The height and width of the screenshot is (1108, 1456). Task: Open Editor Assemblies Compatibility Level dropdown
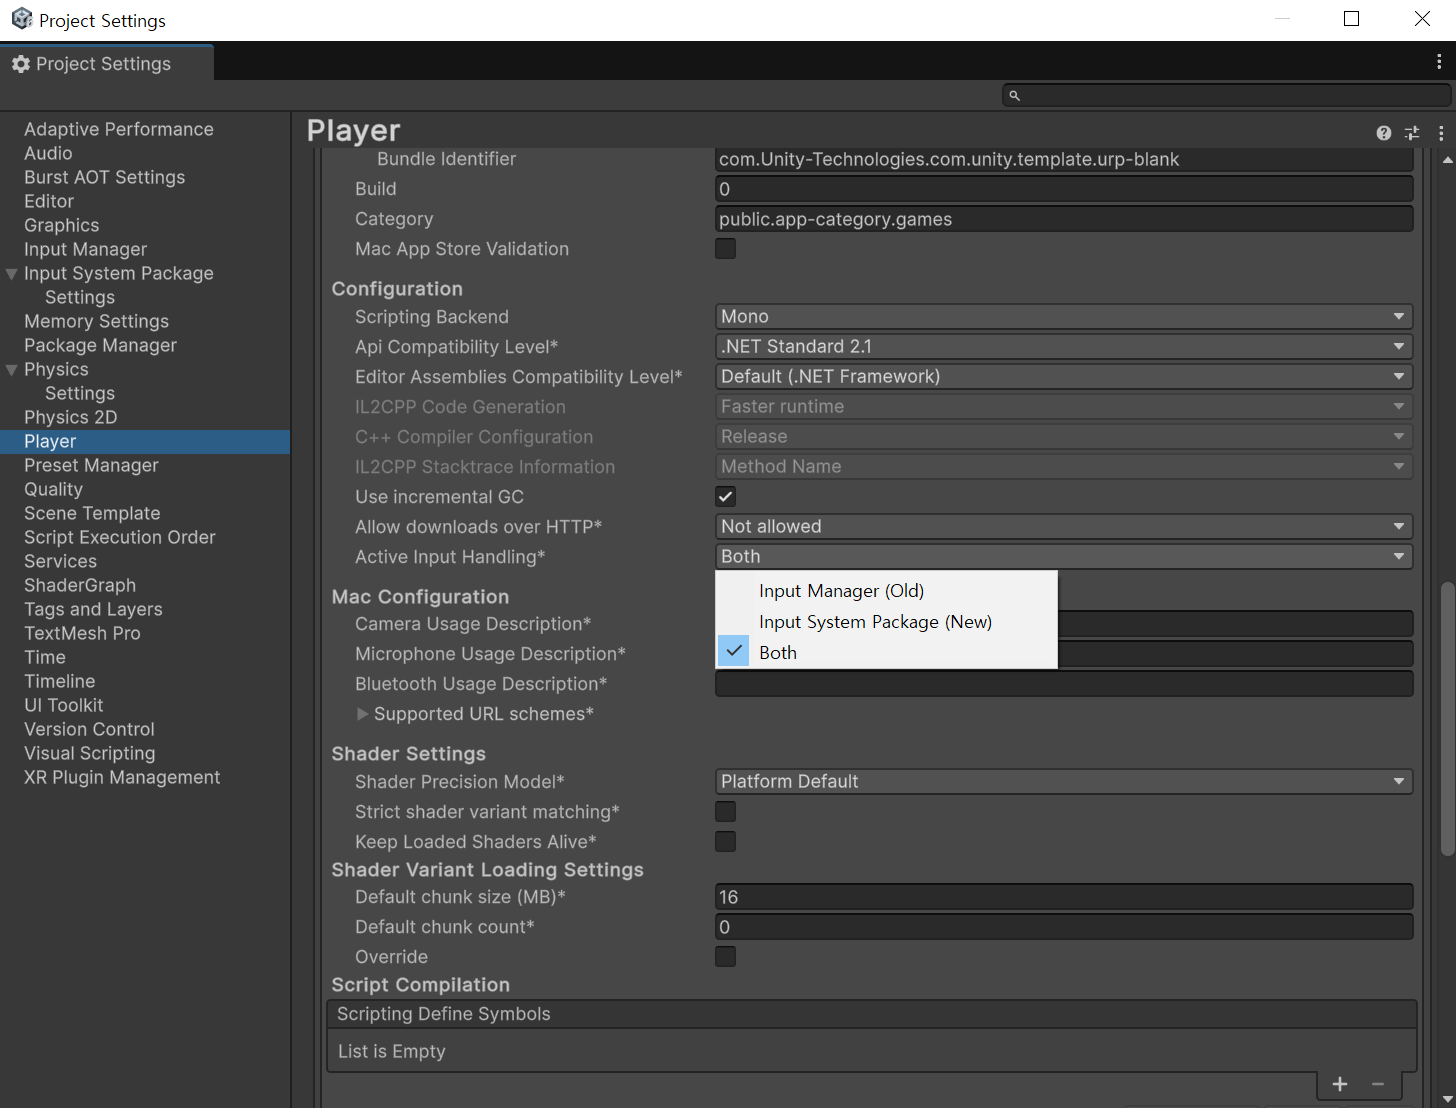coord(1064,376)
